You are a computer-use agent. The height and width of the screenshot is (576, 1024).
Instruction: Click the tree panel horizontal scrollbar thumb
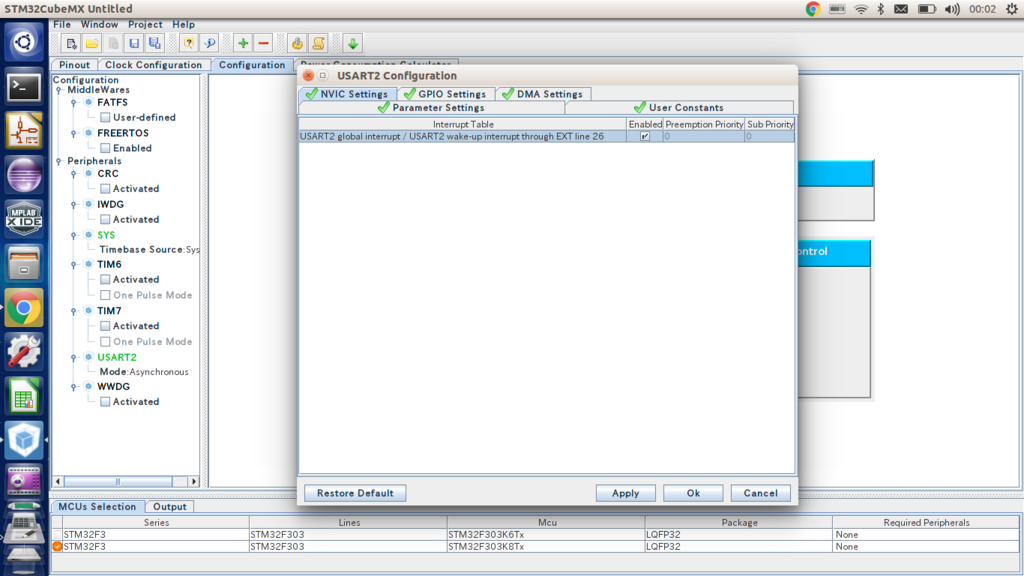[x=118, y=481]
